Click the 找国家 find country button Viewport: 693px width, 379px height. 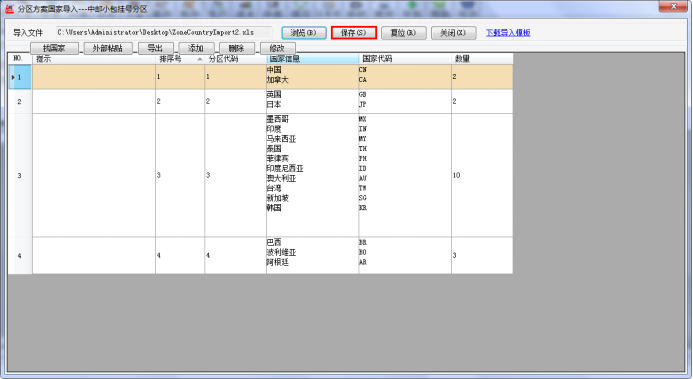coord(54,48)
